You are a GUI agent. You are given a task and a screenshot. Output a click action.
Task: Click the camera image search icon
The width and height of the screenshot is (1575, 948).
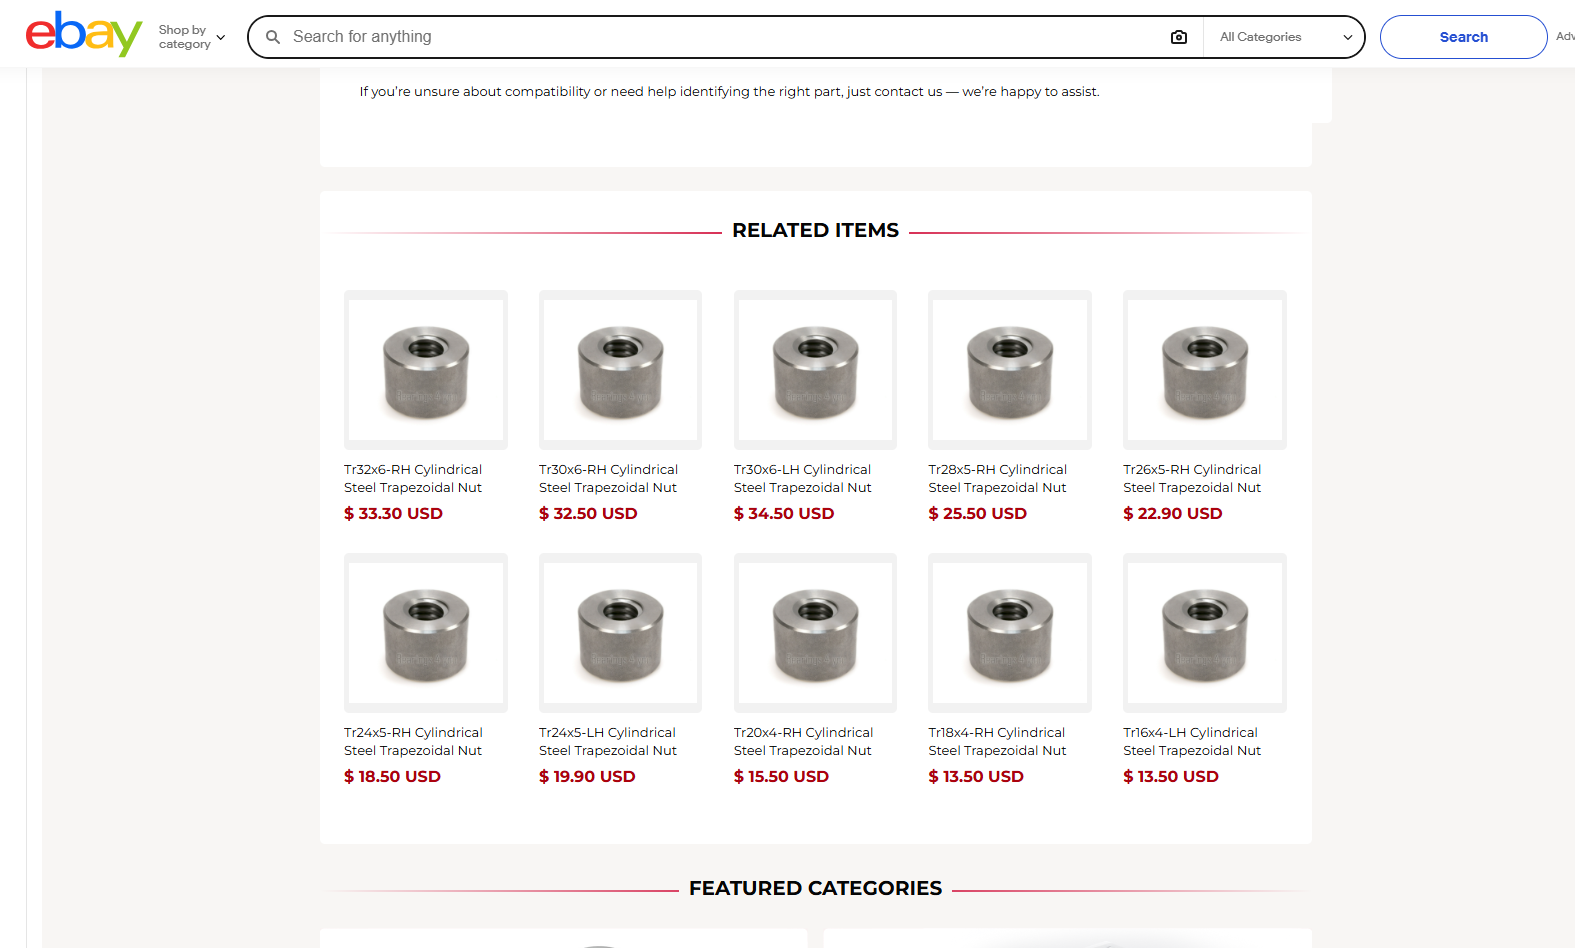[1179, 37]
